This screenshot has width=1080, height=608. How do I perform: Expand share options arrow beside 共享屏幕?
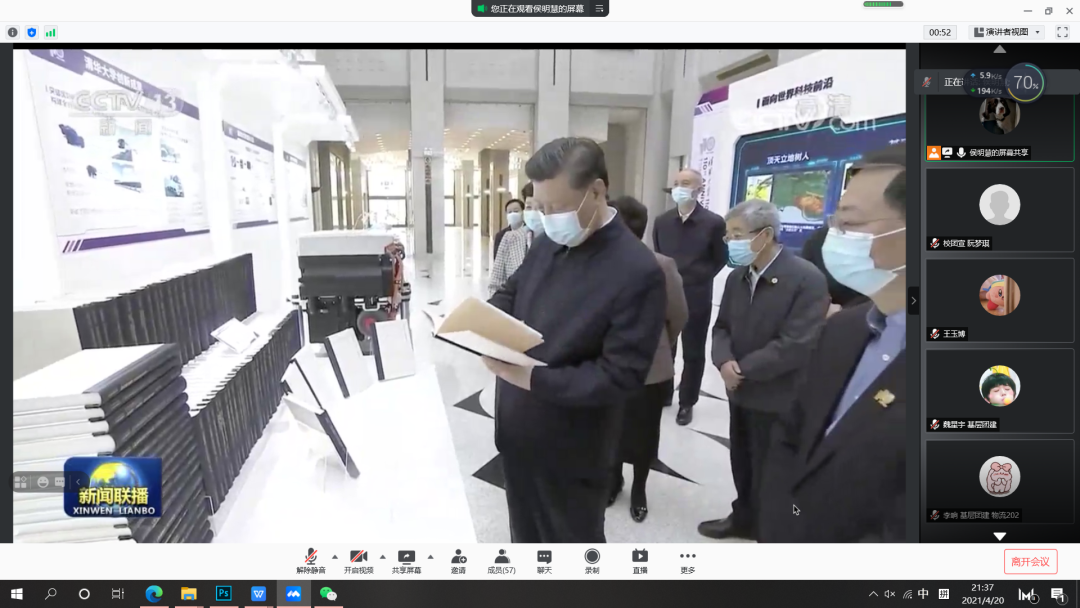(x=430, y=557)
